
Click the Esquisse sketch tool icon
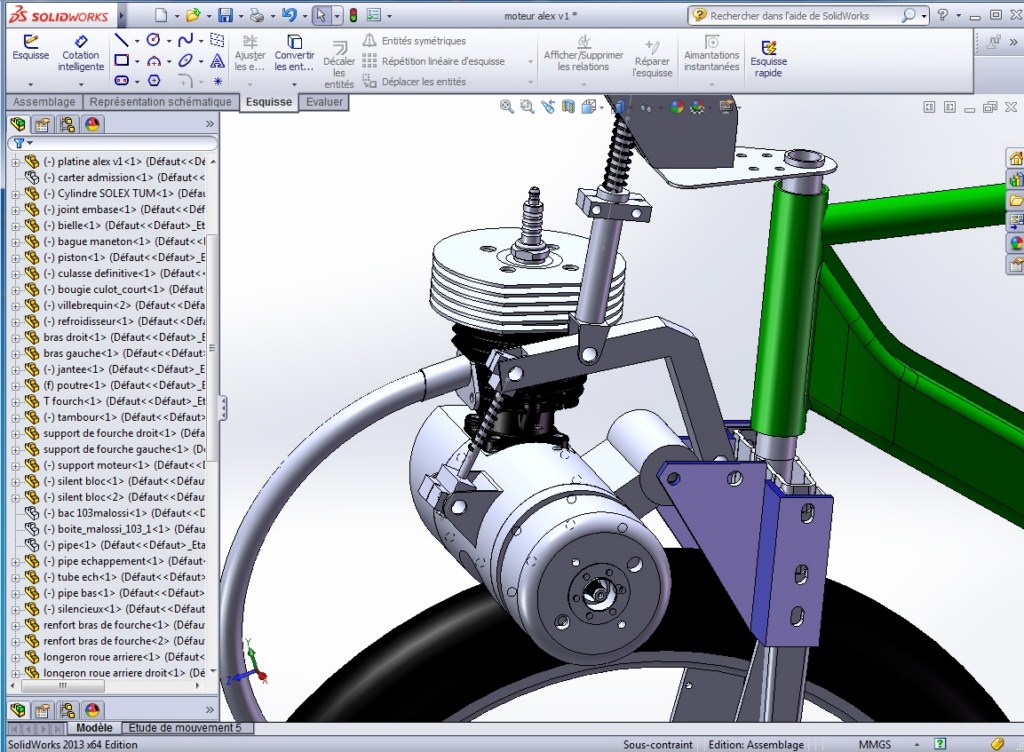(30, 48)
